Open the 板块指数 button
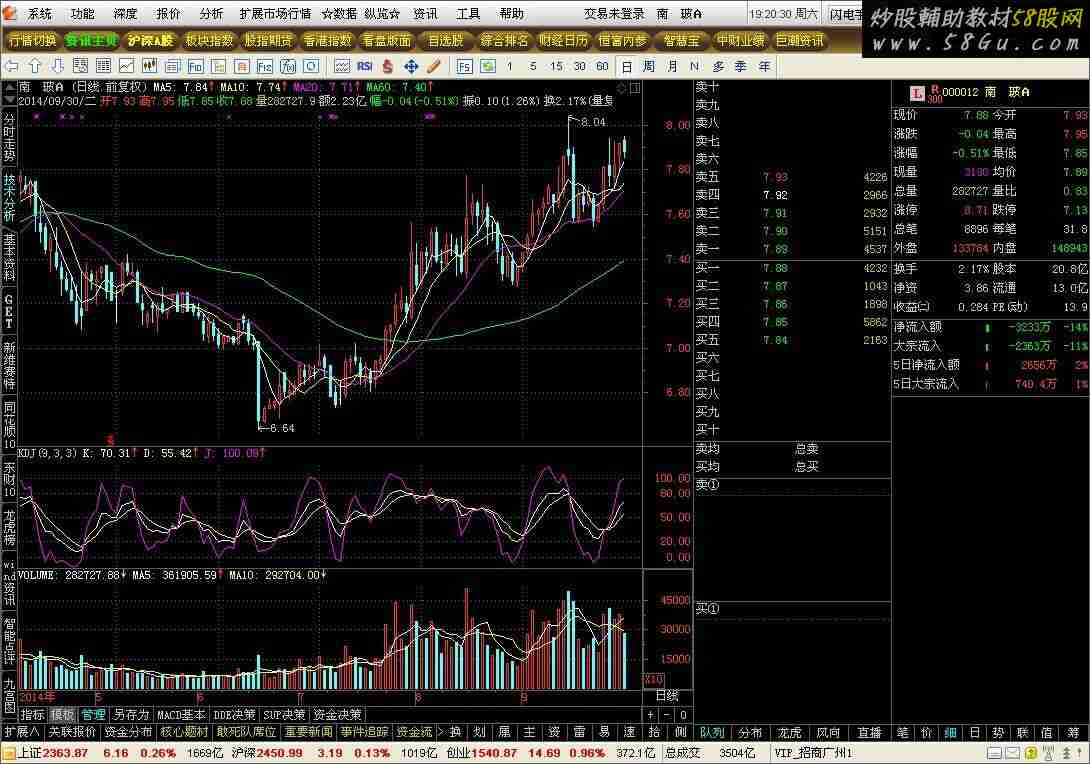This screenshot has width=1090, height=764. (209, 40)
